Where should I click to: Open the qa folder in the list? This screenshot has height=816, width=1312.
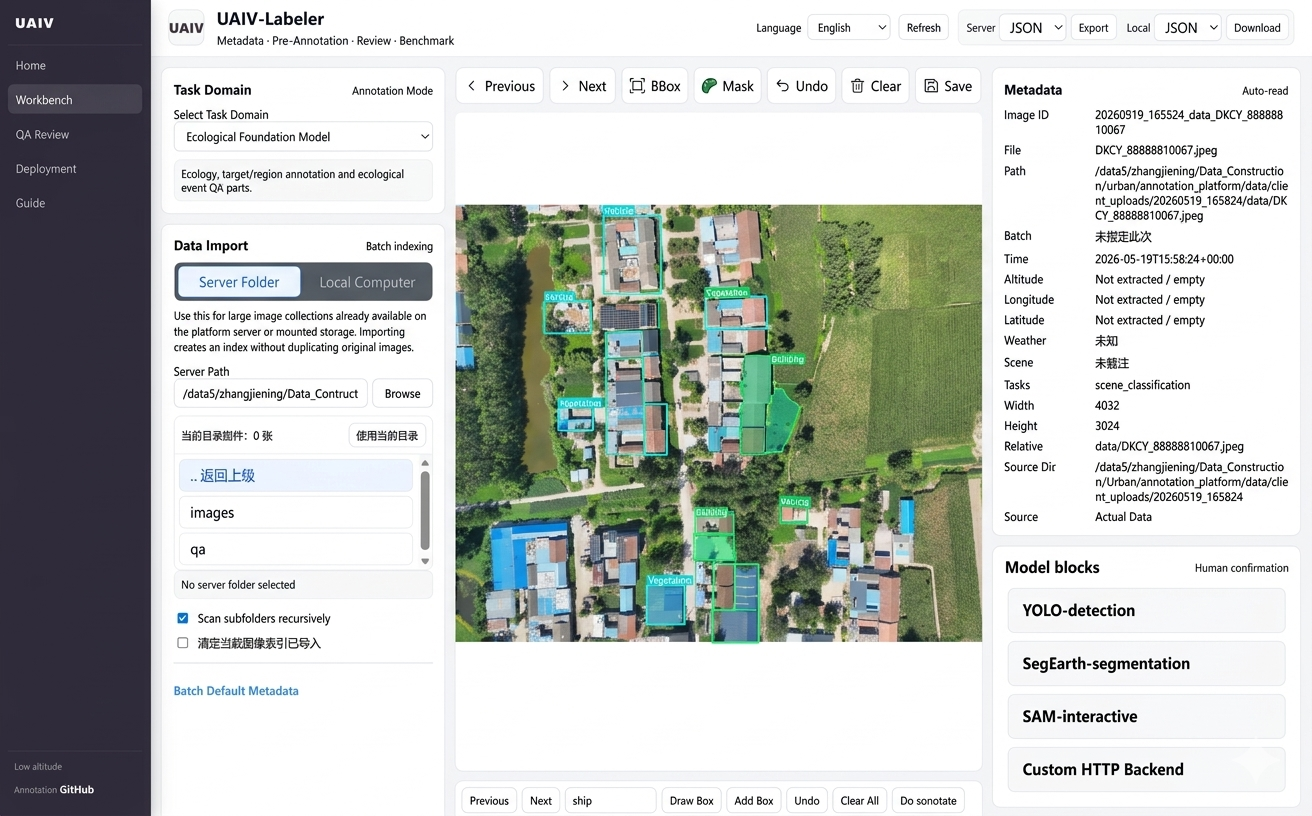(296, 549)
